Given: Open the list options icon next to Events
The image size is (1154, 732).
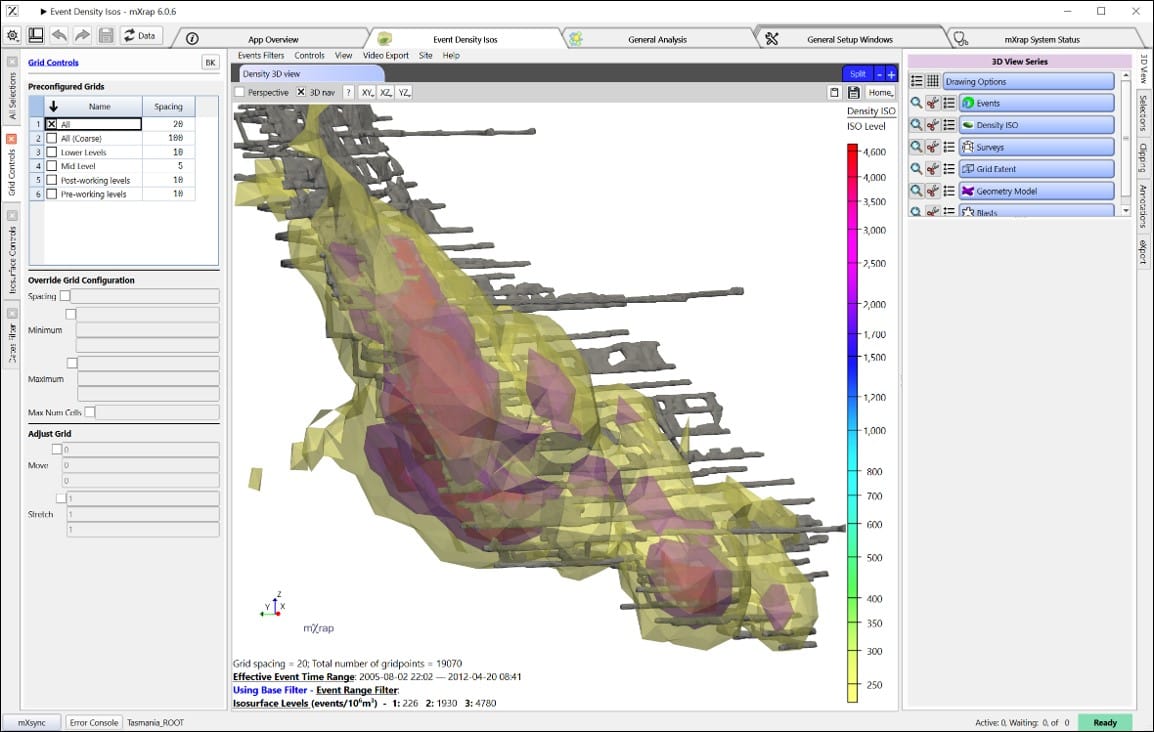Looking at the screenshot, I should point(949,103).
